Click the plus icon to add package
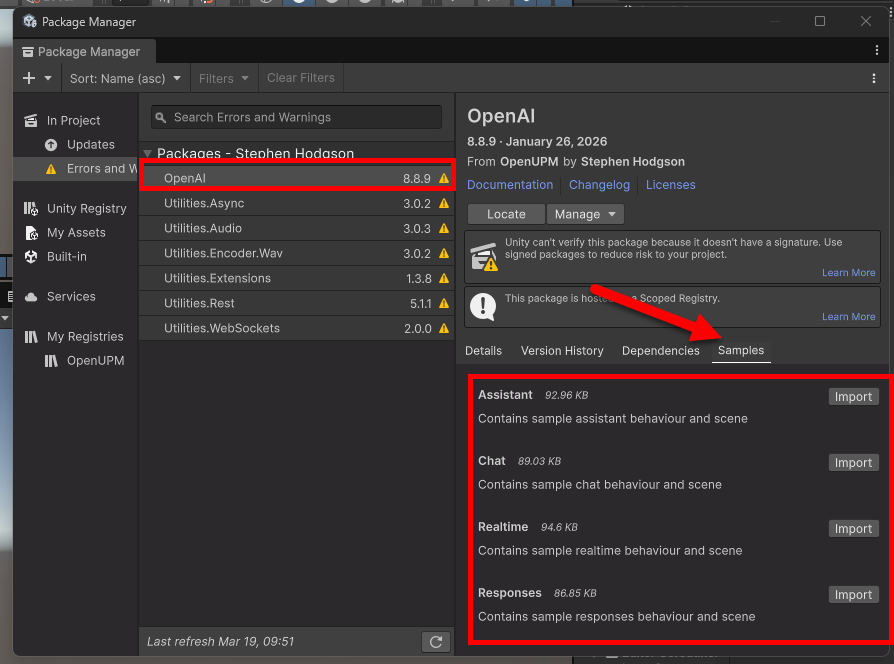The image size is (894, 664). point(29,78)
